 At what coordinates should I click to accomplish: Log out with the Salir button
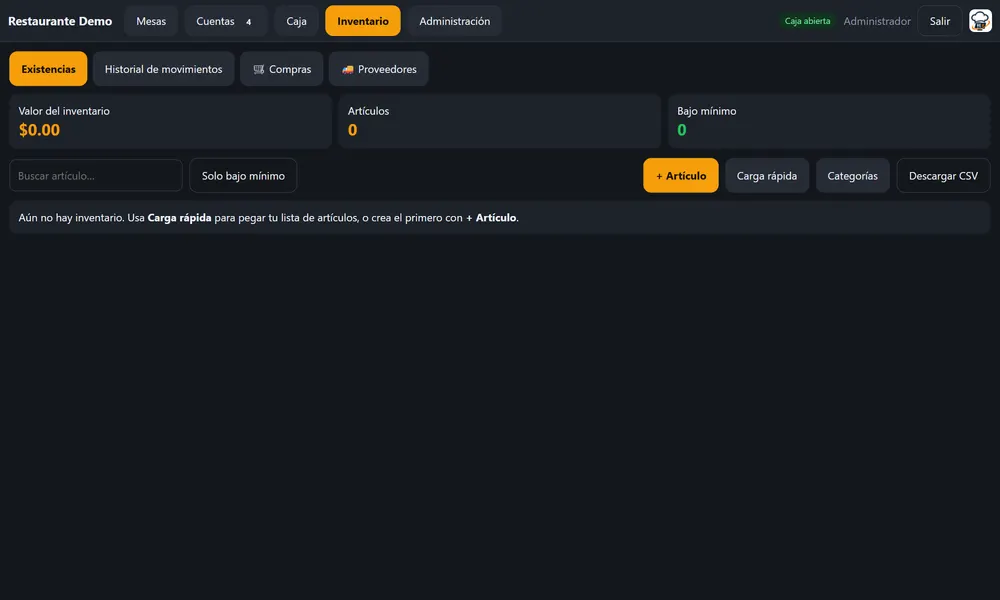(x=939, y=21)
